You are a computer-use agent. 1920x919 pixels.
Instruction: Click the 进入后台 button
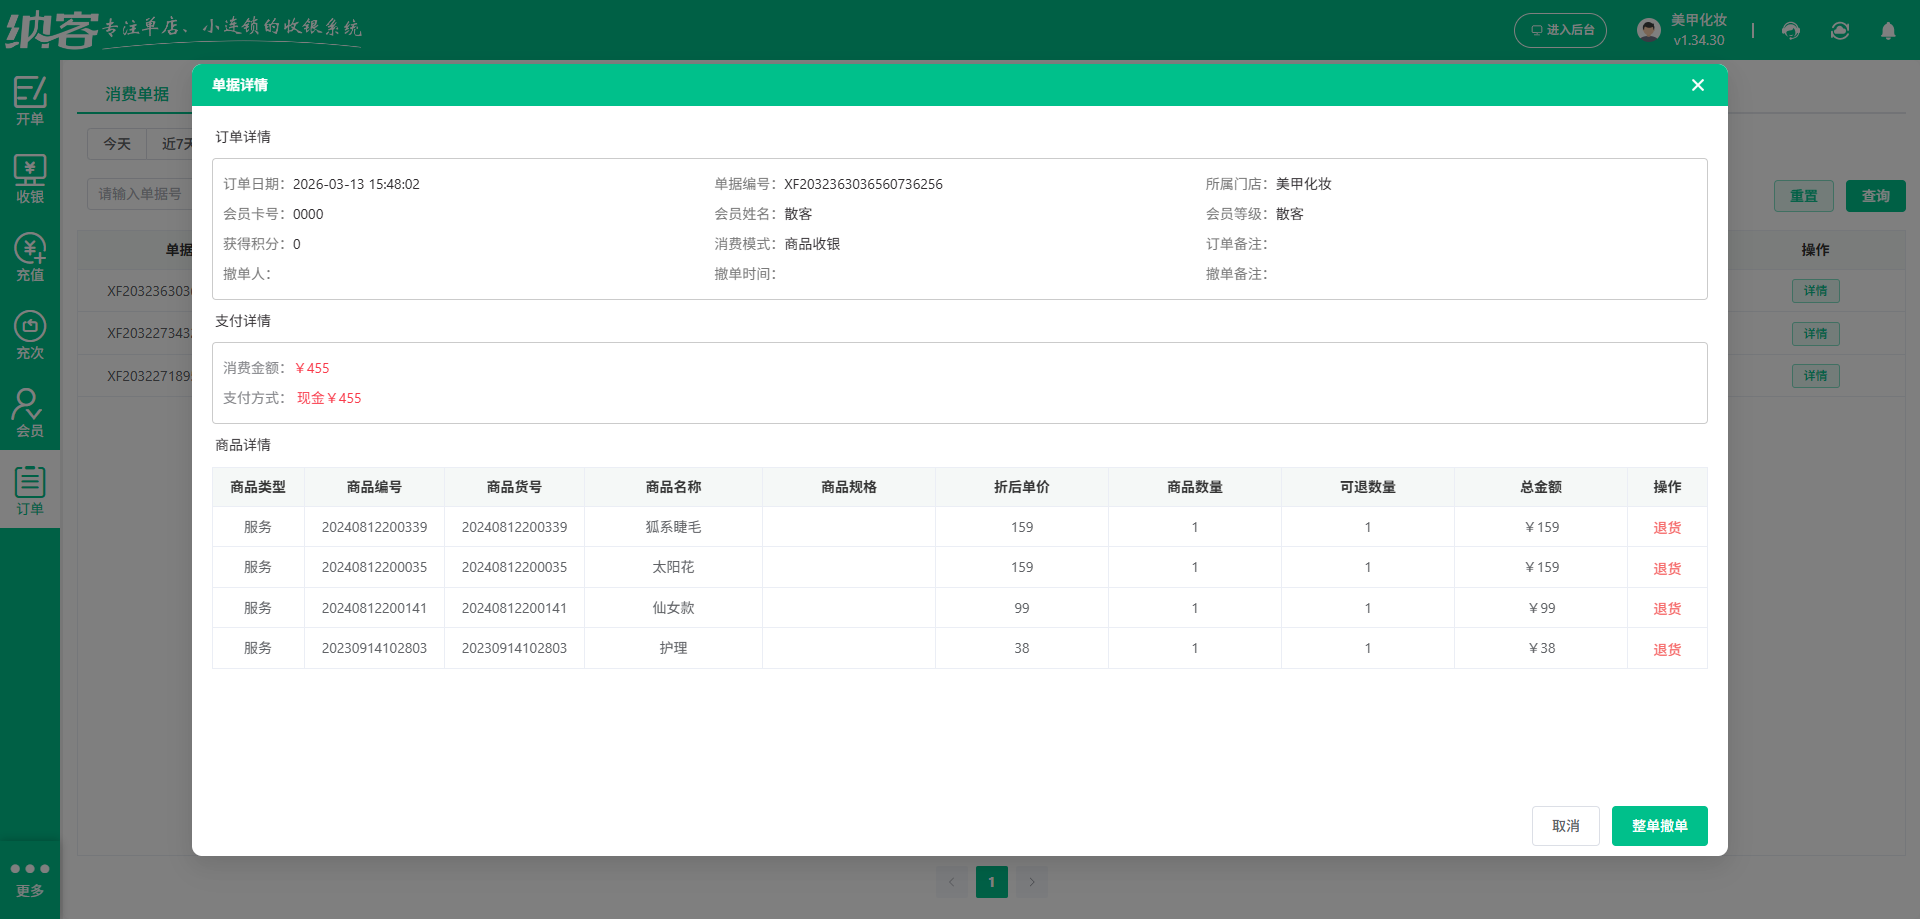(1560, 30)
